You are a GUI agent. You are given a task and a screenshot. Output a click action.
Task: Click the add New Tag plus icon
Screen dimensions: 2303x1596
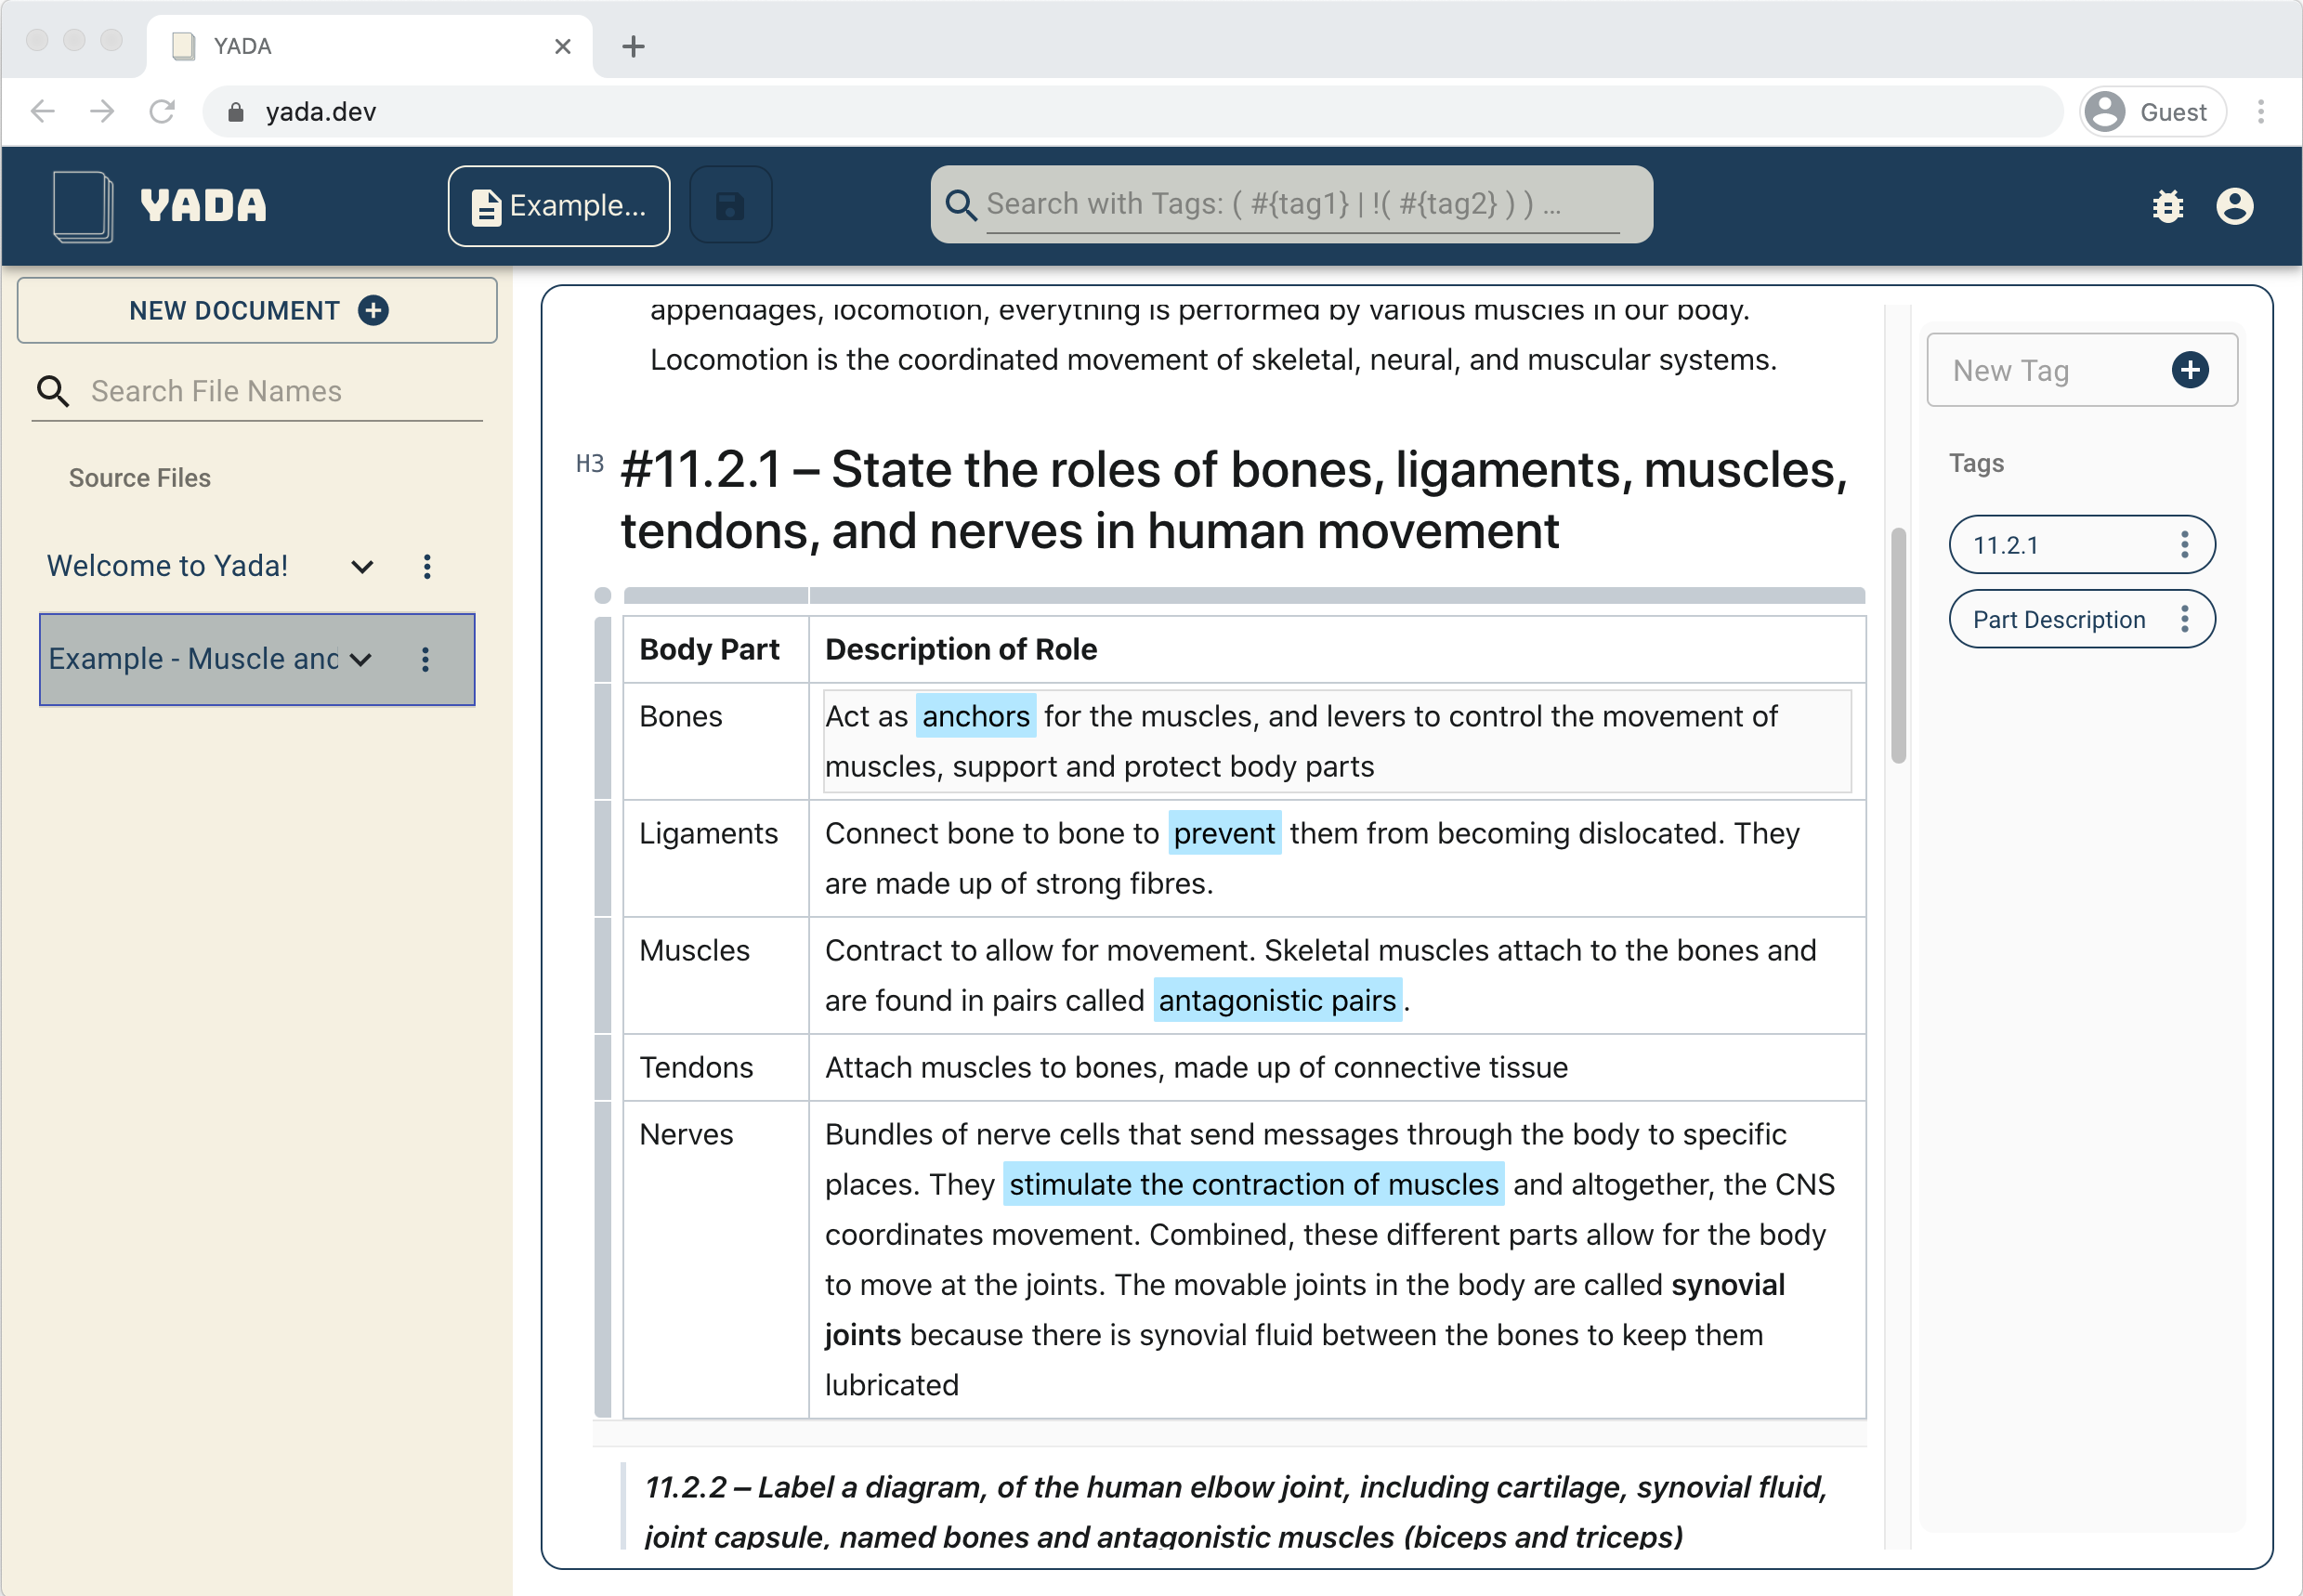pos(2189,370)
